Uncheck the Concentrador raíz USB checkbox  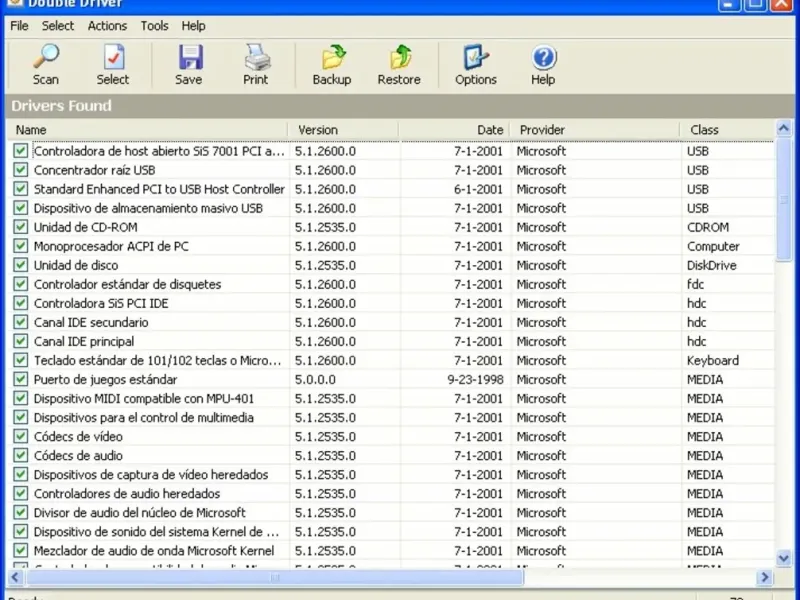click(21, 170)
